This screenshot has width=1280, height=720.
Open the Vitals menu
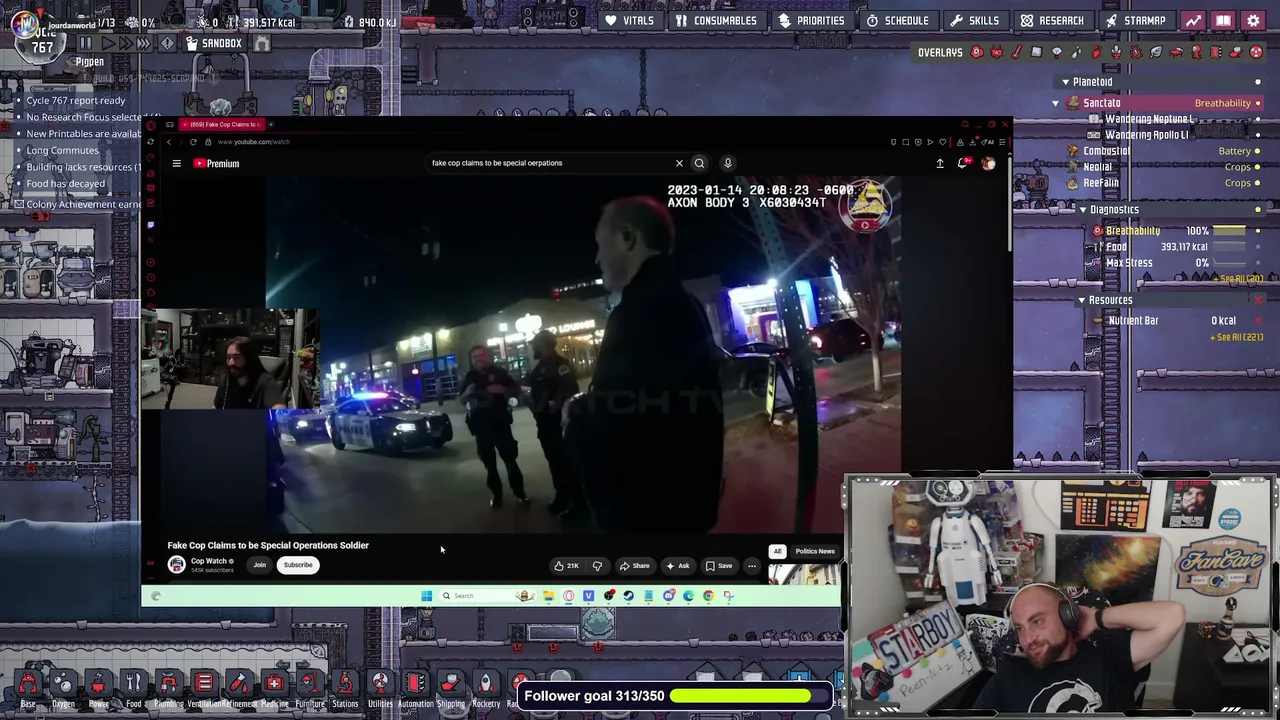(629, 20)
